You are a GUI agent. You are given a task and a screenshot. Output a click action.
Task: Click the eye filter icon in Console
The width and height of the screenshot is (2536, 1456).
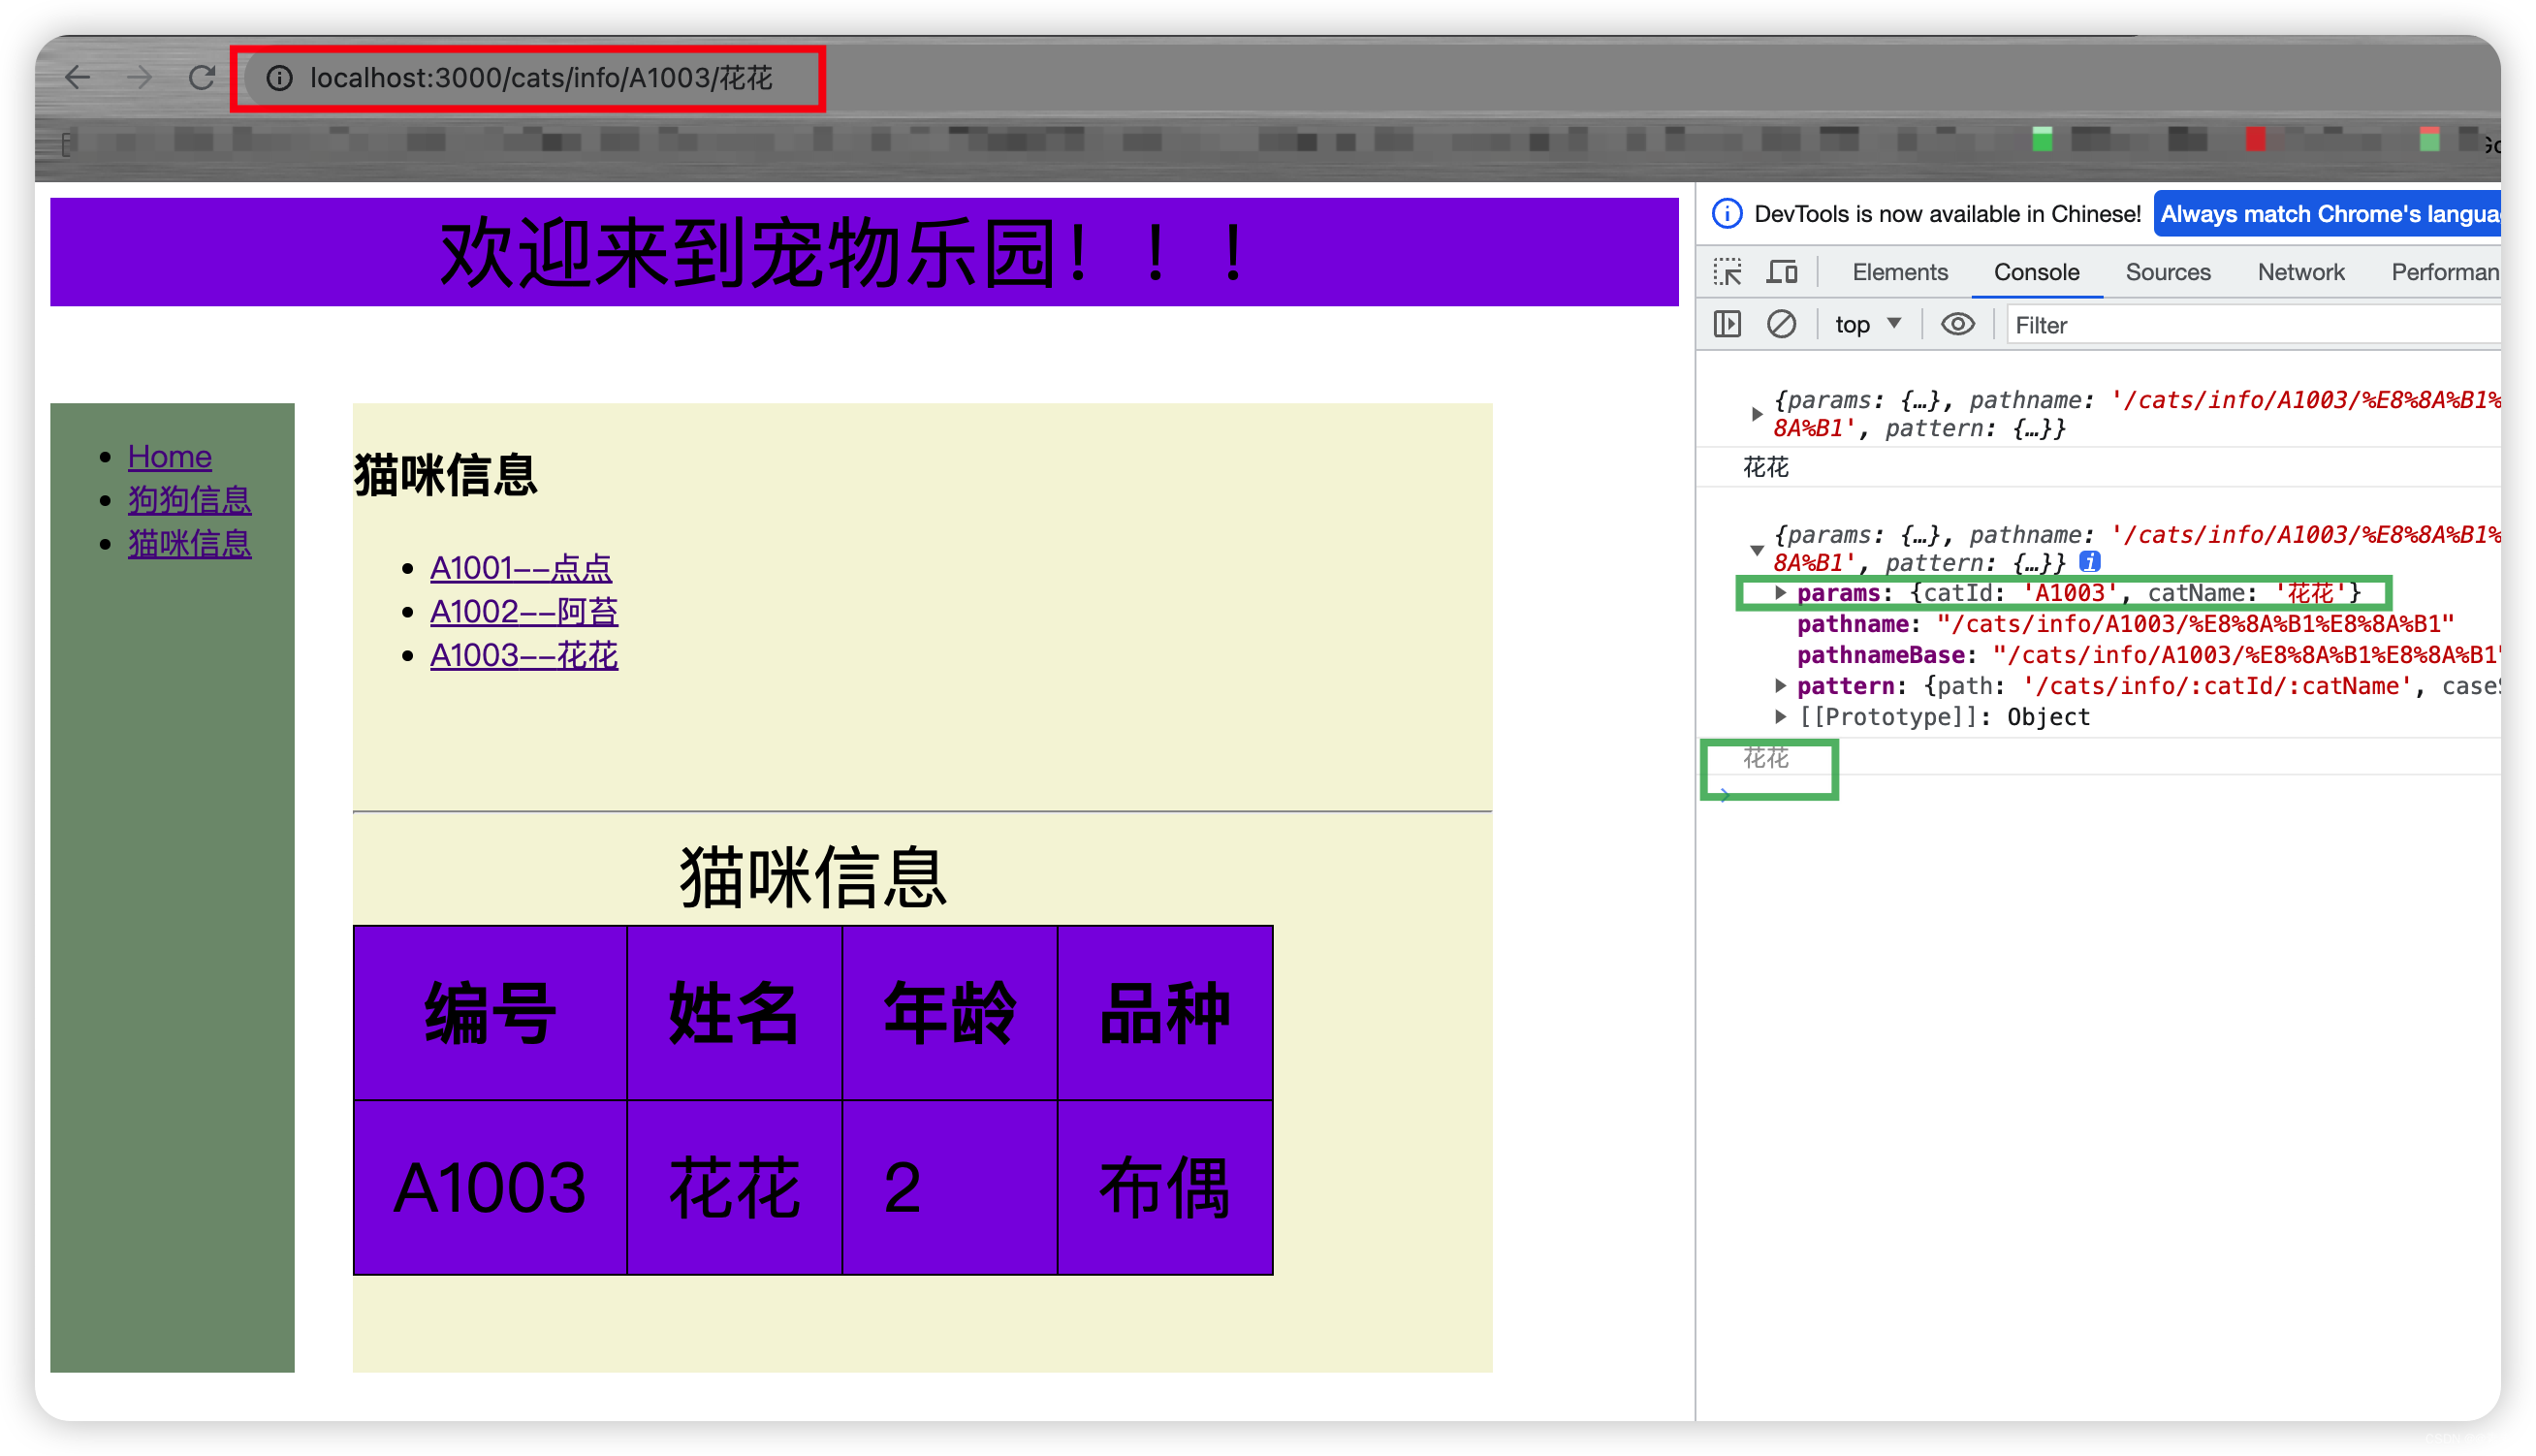click(1956, 324)
